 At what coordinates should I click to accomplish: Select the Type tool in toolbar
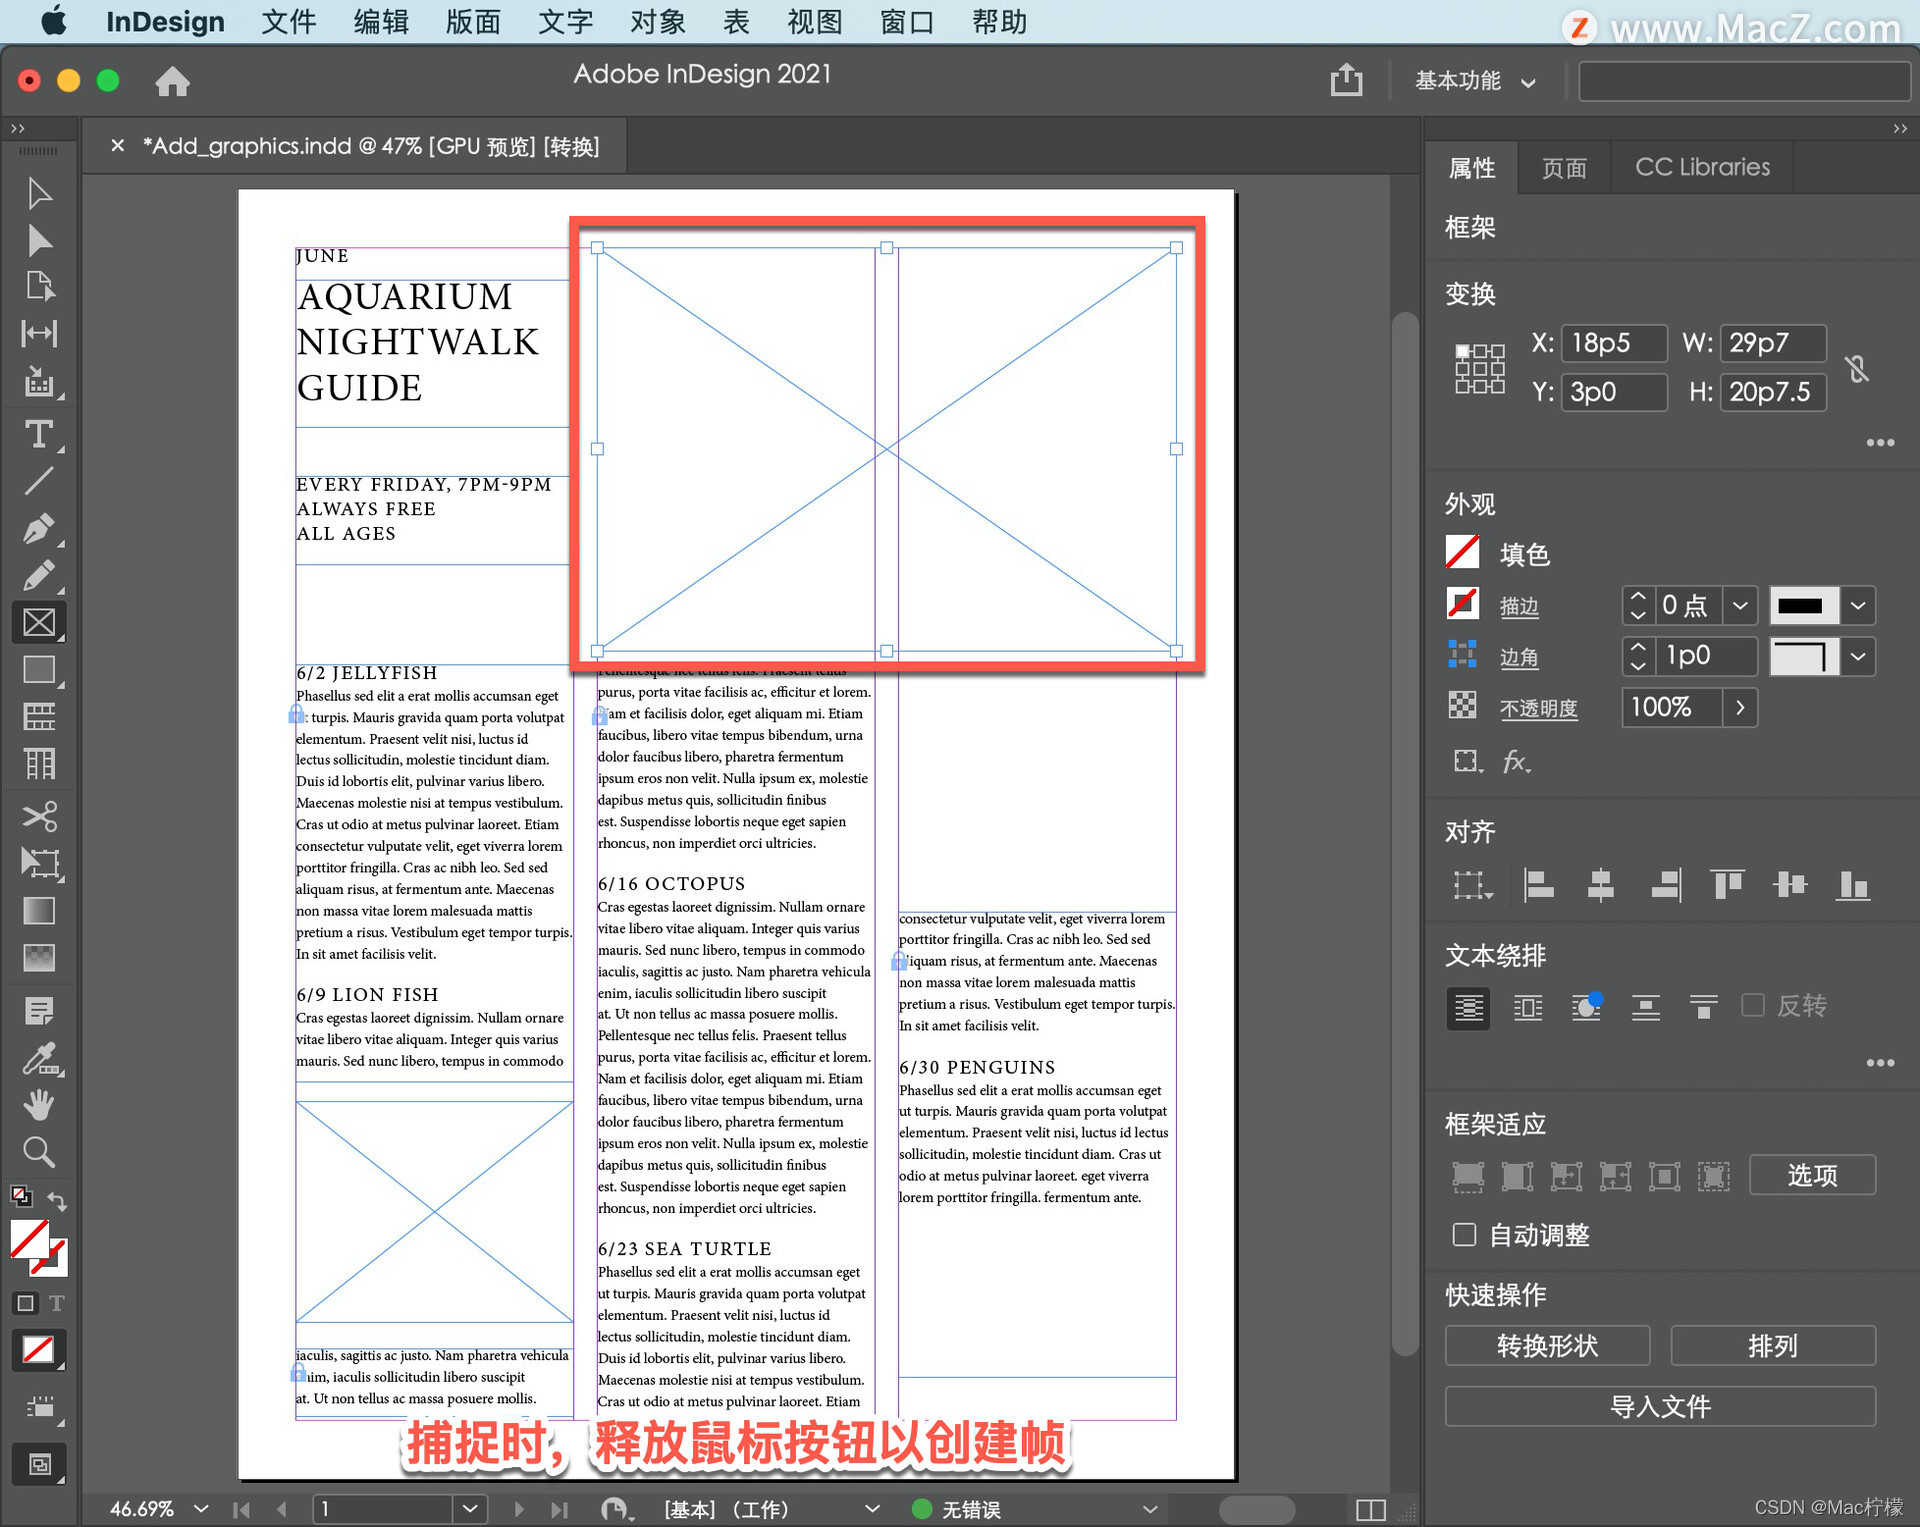pos(38,434)
